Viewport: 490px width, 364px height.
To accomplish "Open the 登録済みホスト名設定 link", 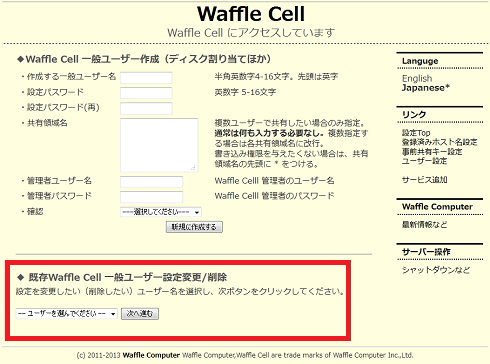I will [x=439, y=142].
